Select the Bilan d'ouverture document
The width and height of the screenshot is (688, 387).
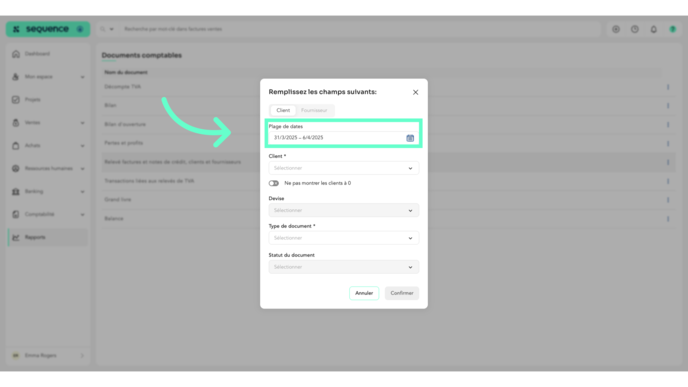pos(125,125)
